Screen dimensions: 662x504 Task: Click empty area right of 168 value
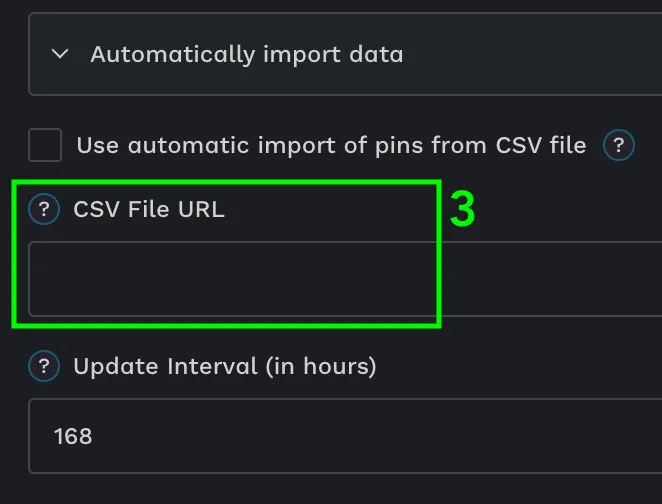[377, 436]
